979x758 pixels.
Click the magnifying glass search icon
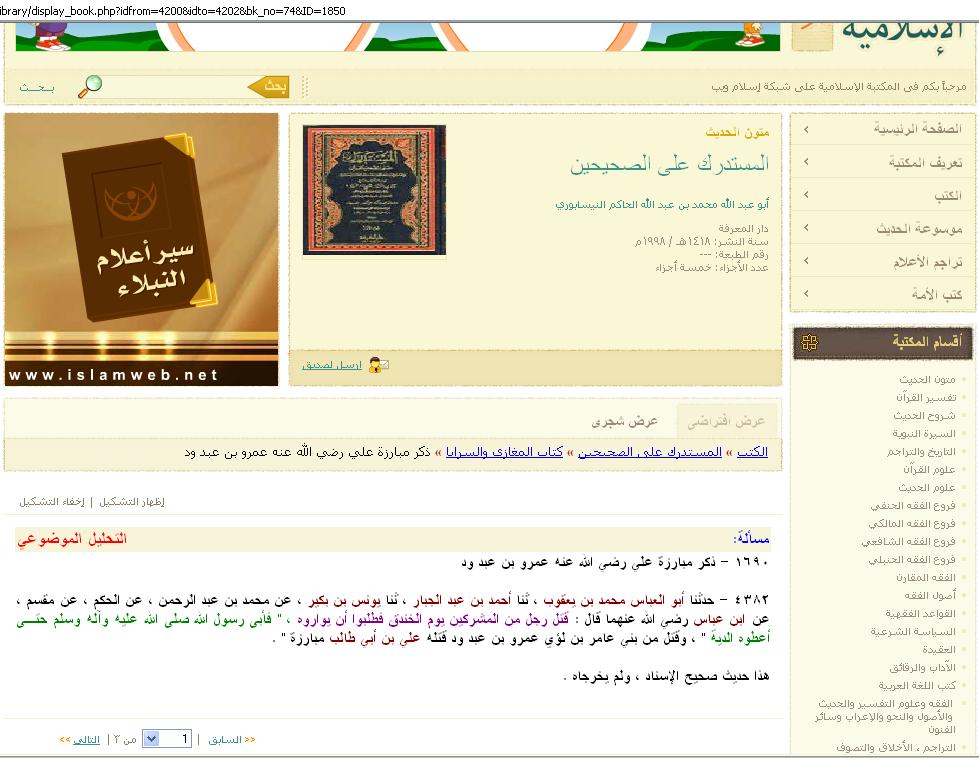coord(90,86)
